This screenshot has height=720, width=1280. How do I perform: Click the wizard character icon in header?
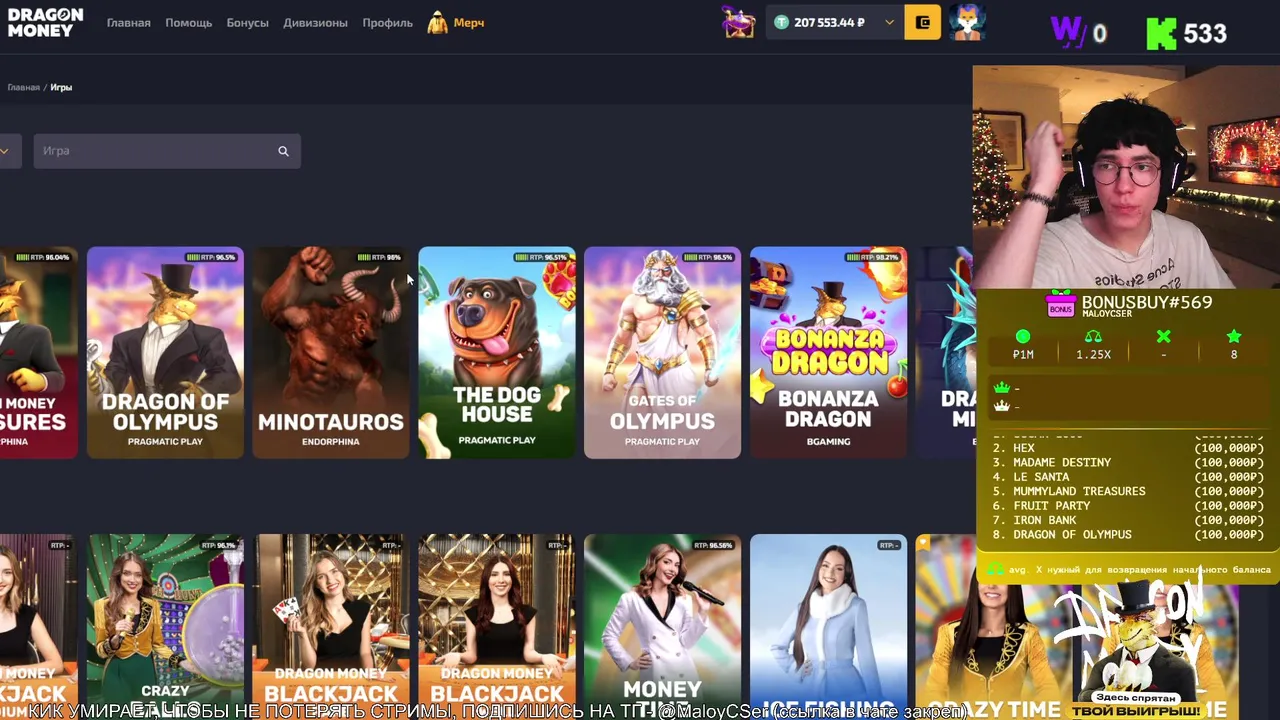click(739, 22)
